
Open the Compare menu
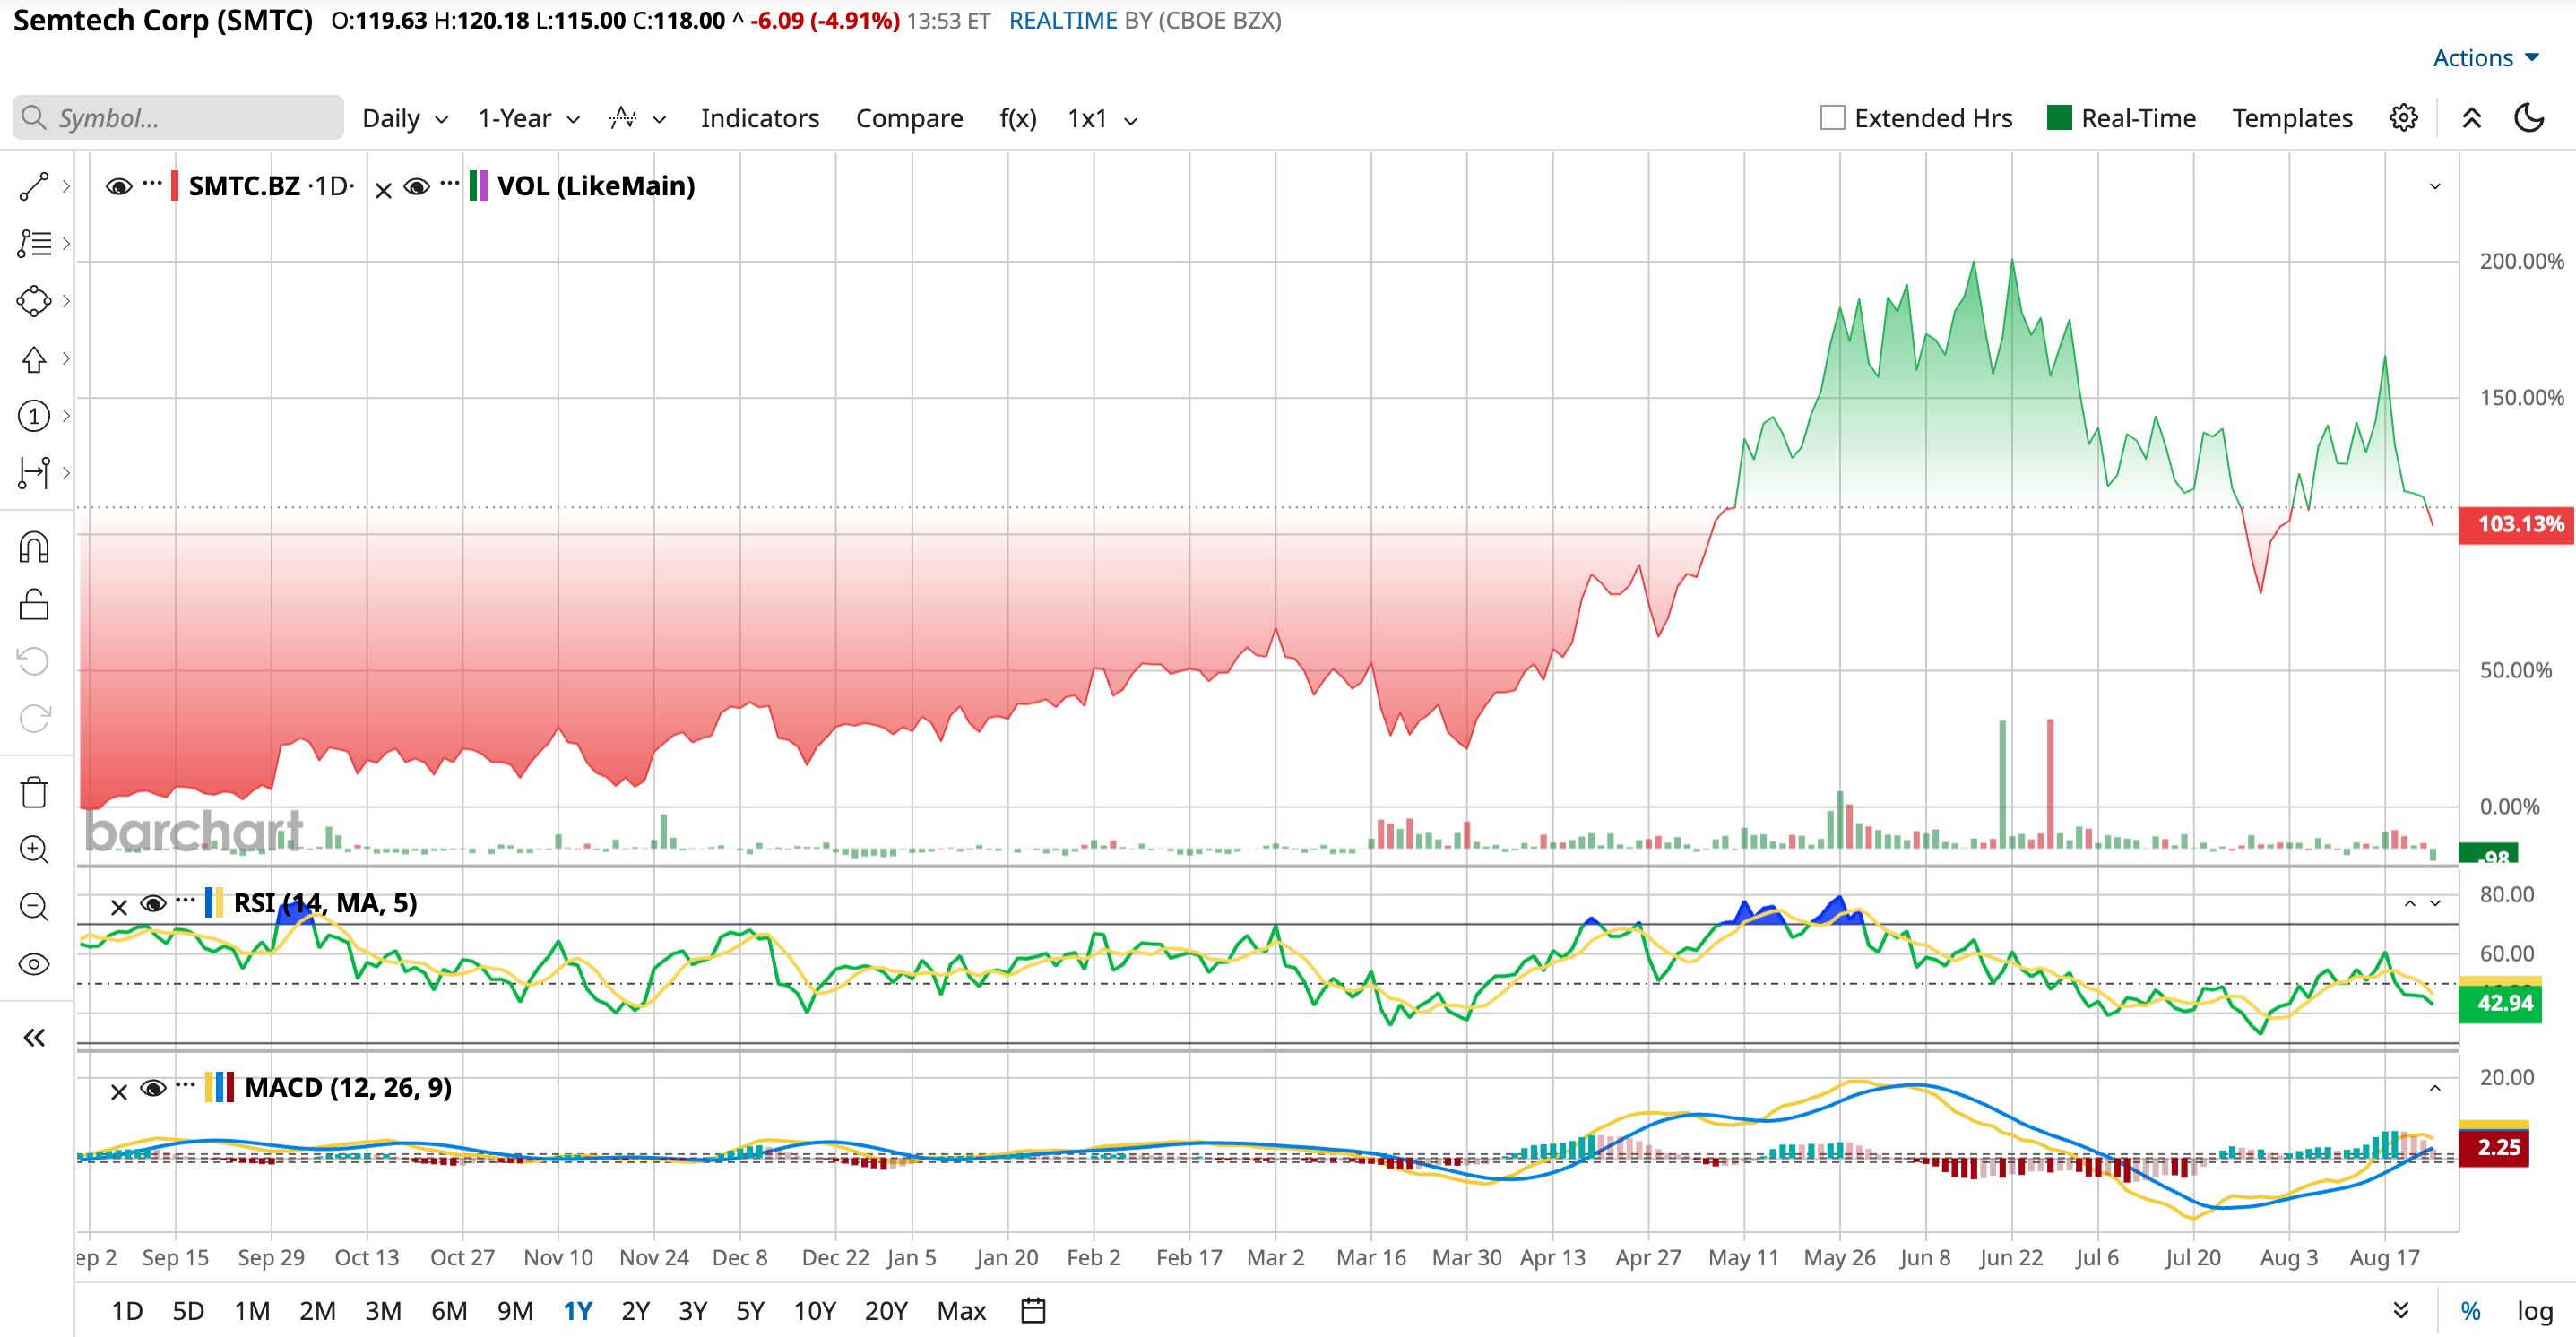(x=909, y=119)
